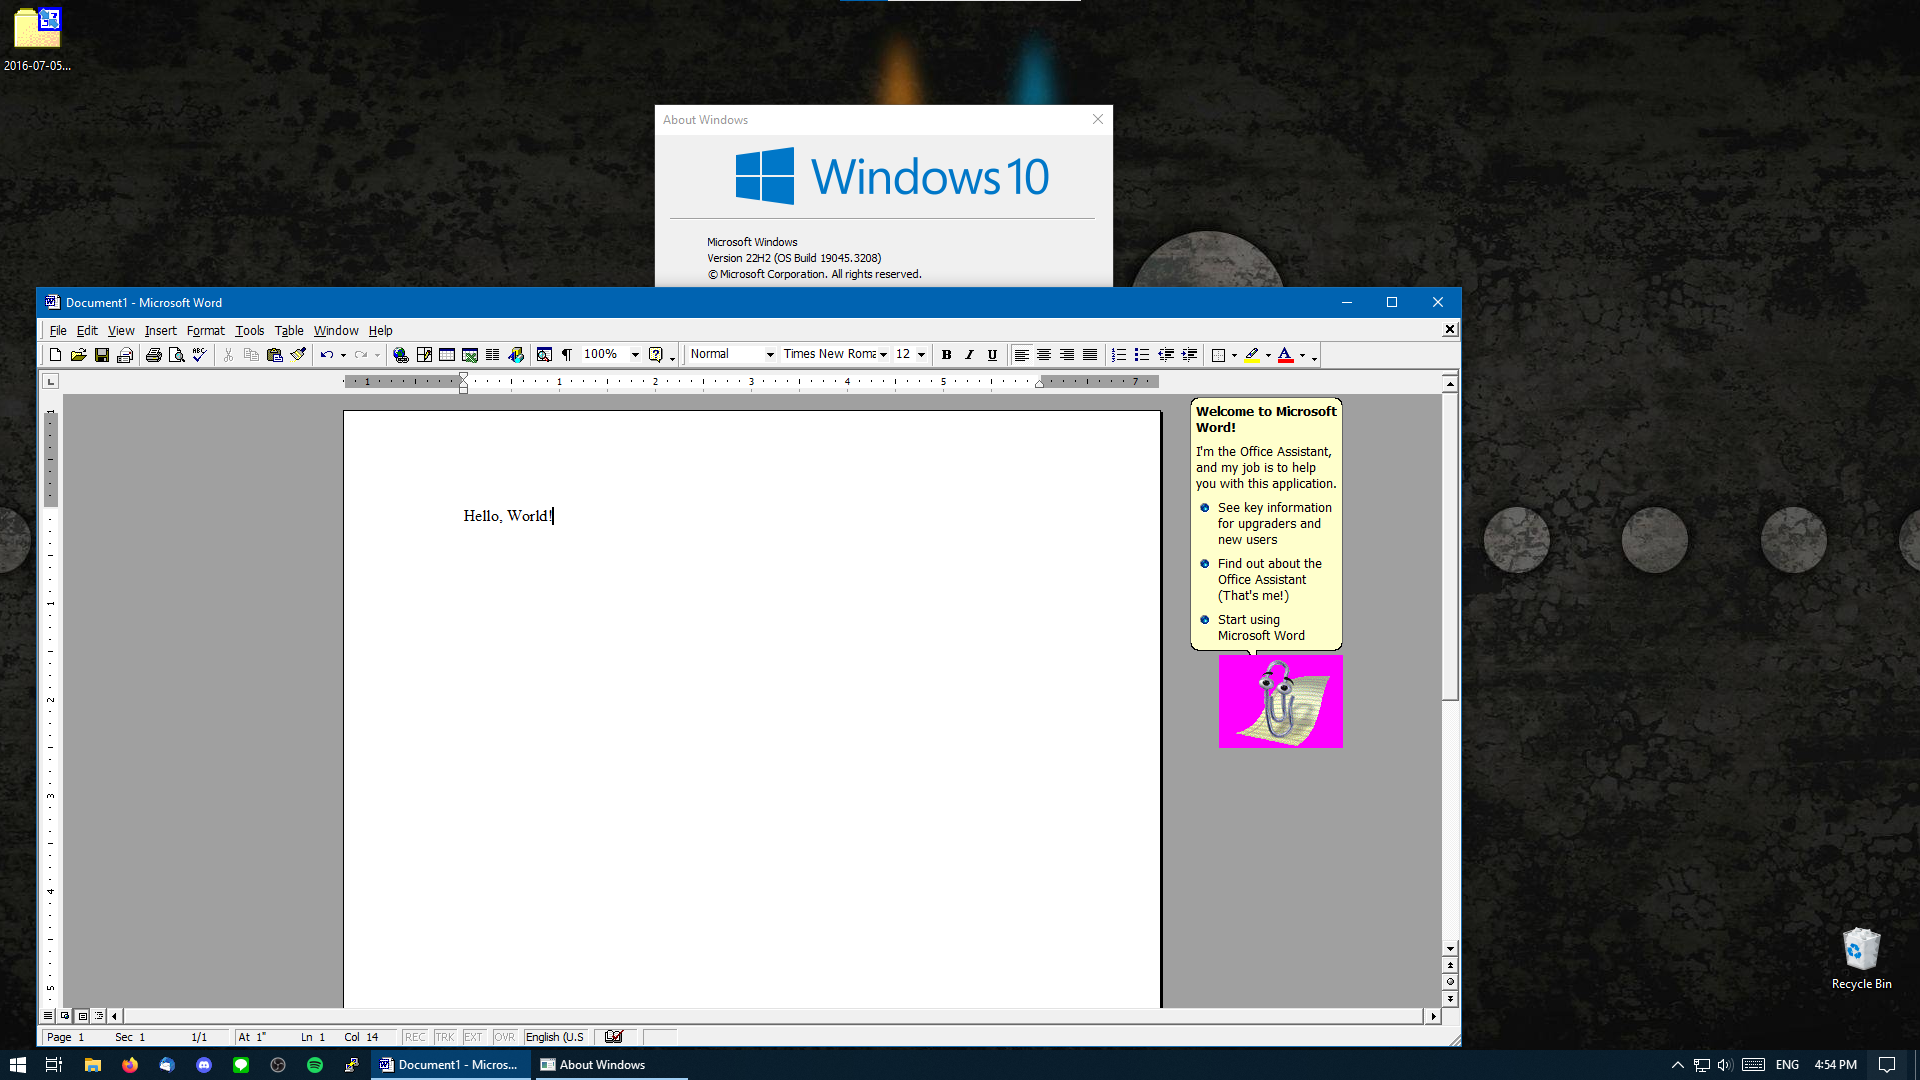Screen dimensions: 1920x1080
Task: Show hidden tray icons chevron
Action: point(1677,1065)
